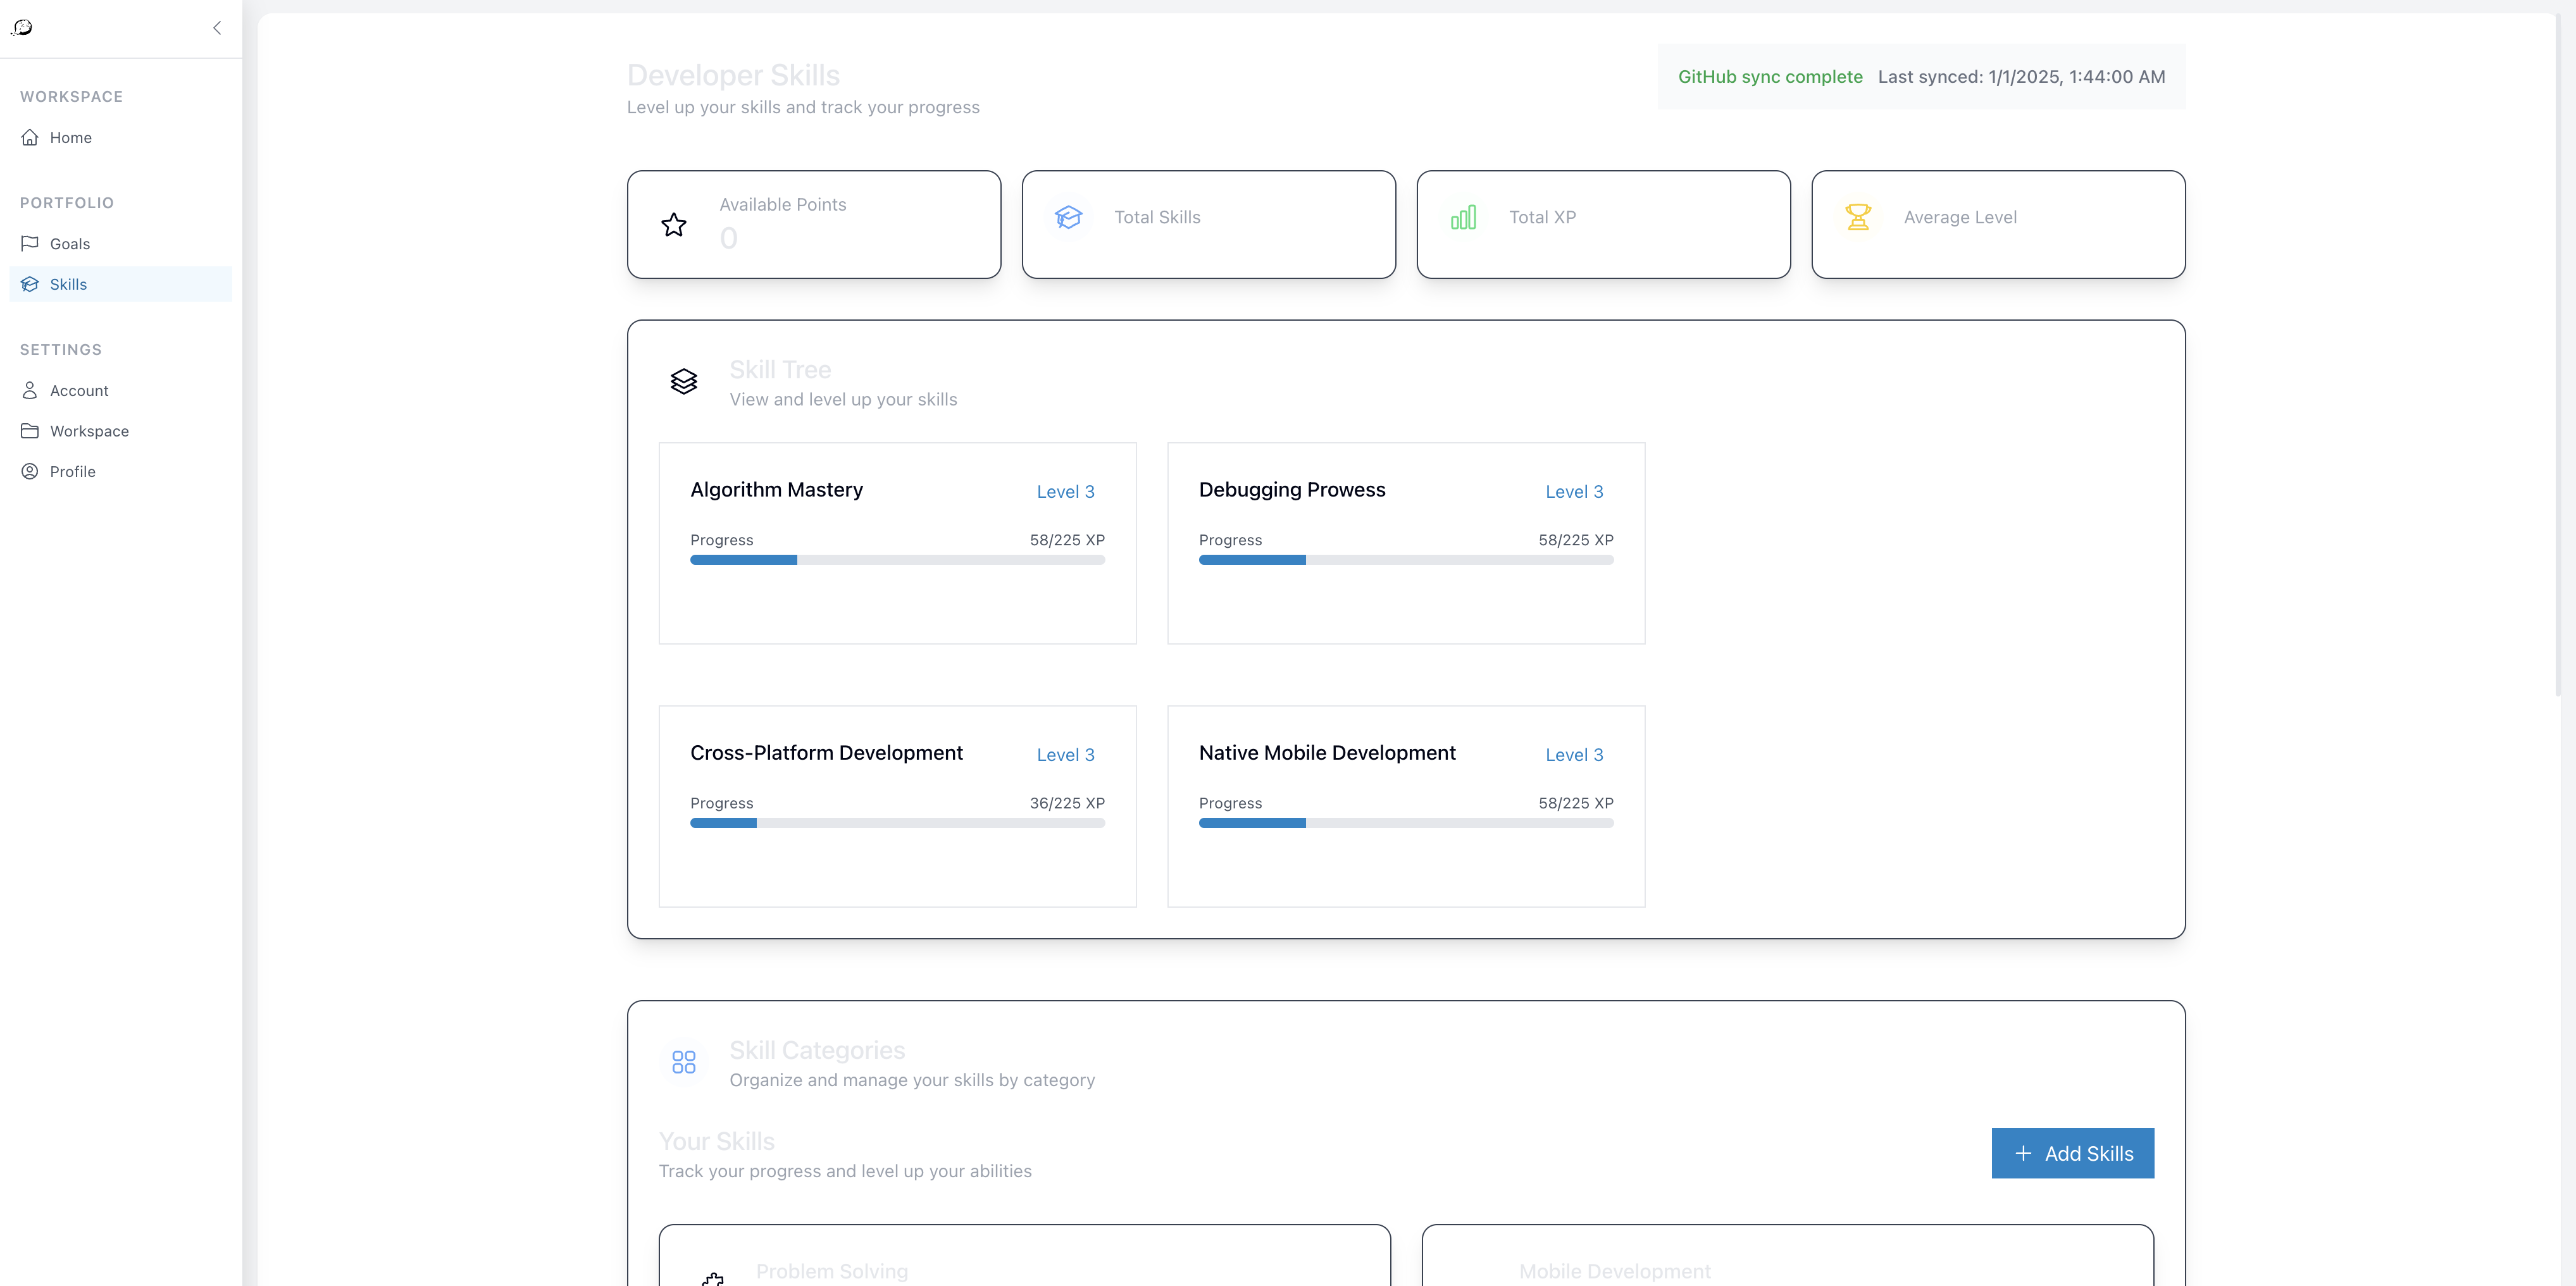Click the Developer Skills heading
2576x1286 pixels.
pos(733,75)
